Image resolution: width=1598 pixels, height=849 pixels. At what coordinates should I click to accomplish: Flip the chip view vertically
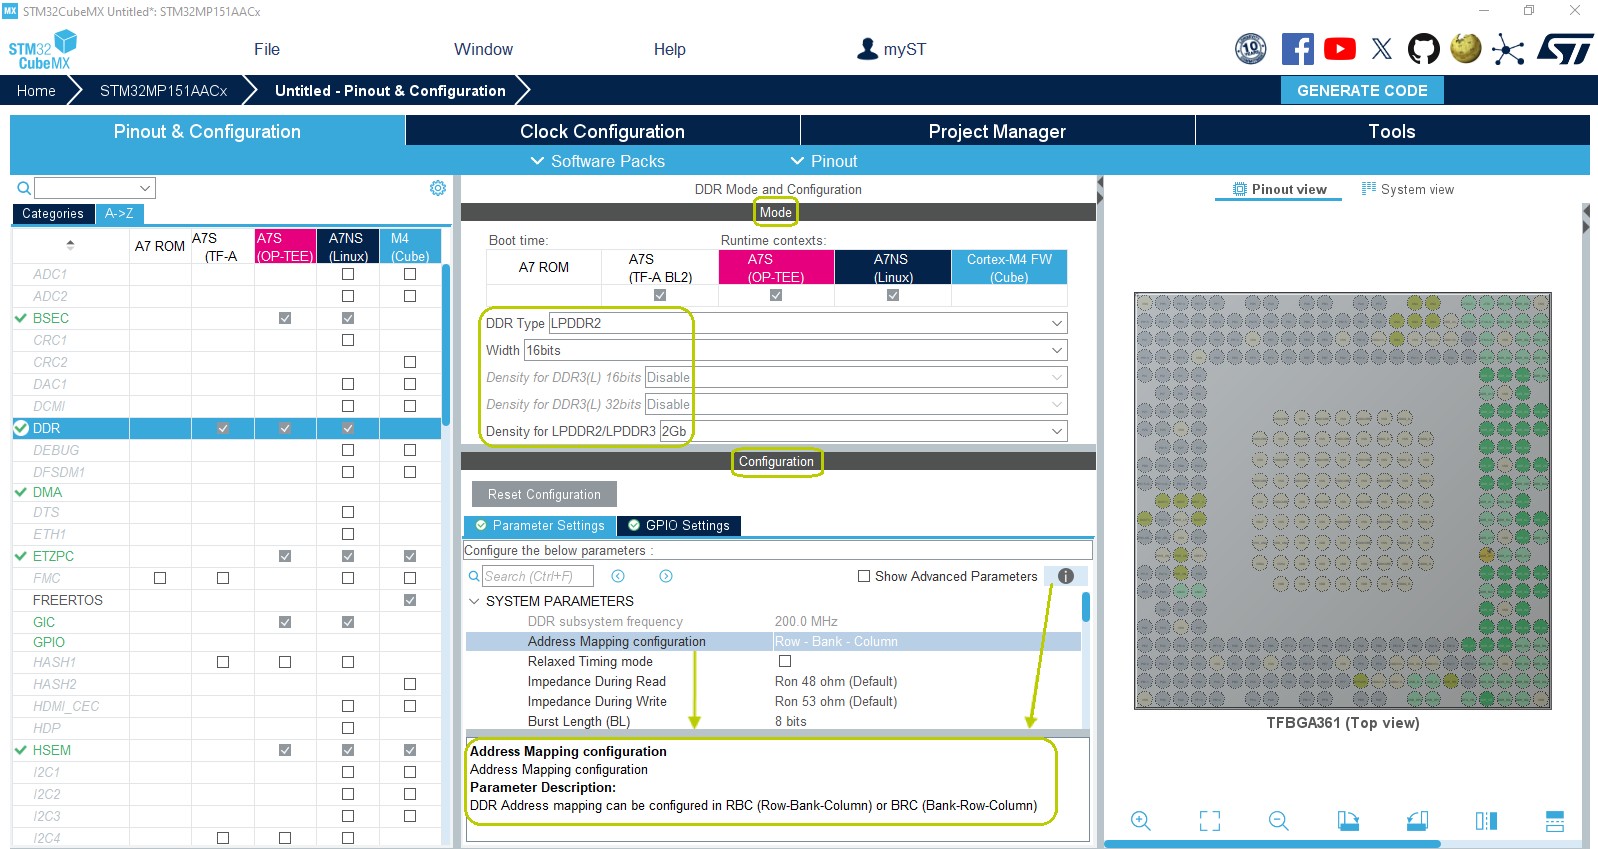[1555, 821]
